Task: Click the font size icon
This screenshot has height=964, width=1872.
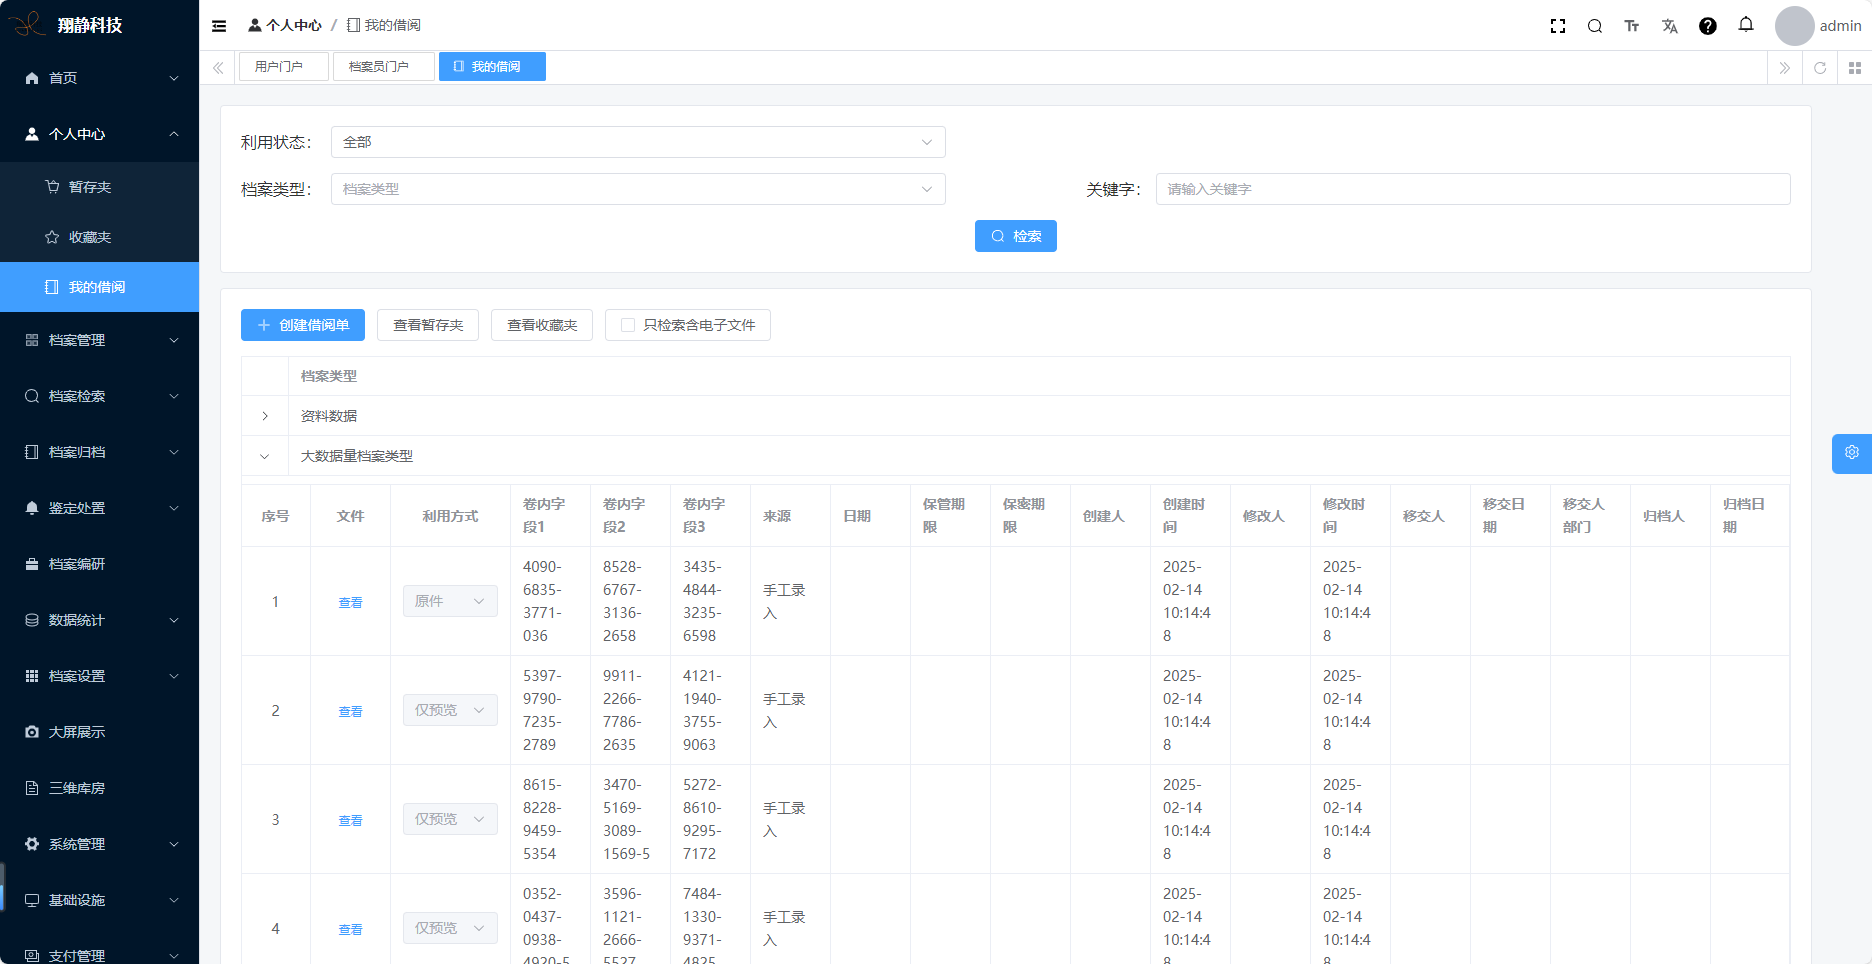Action: click(x=1632, y=26)
